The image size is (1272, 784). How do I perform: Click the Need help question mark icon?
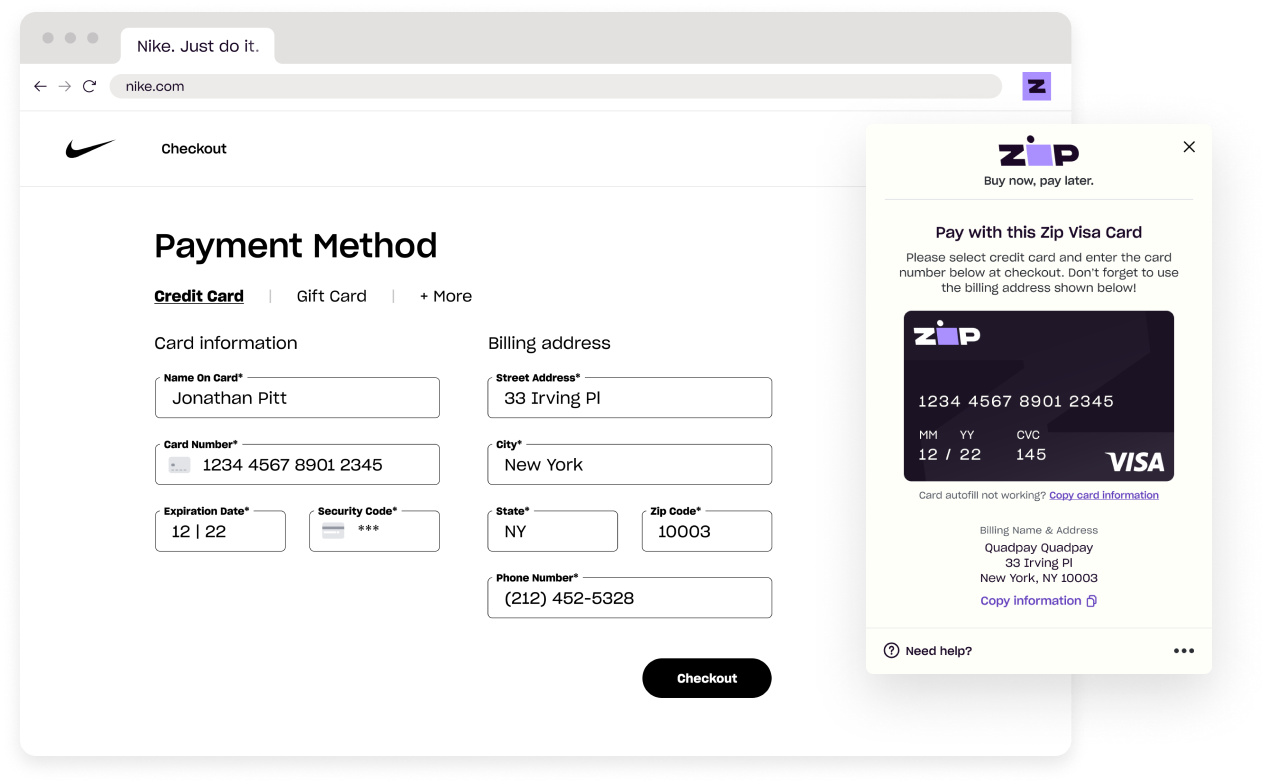(x=892, y=651)
